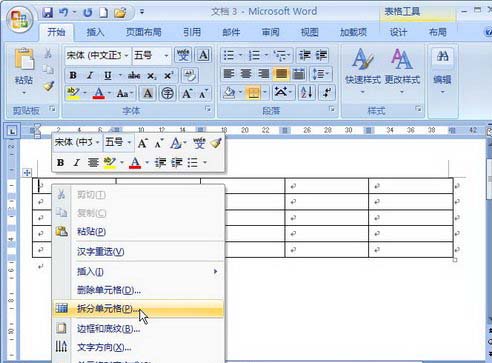Click the ruler tab selector button
Screen dimensions: 492x363
12,131
